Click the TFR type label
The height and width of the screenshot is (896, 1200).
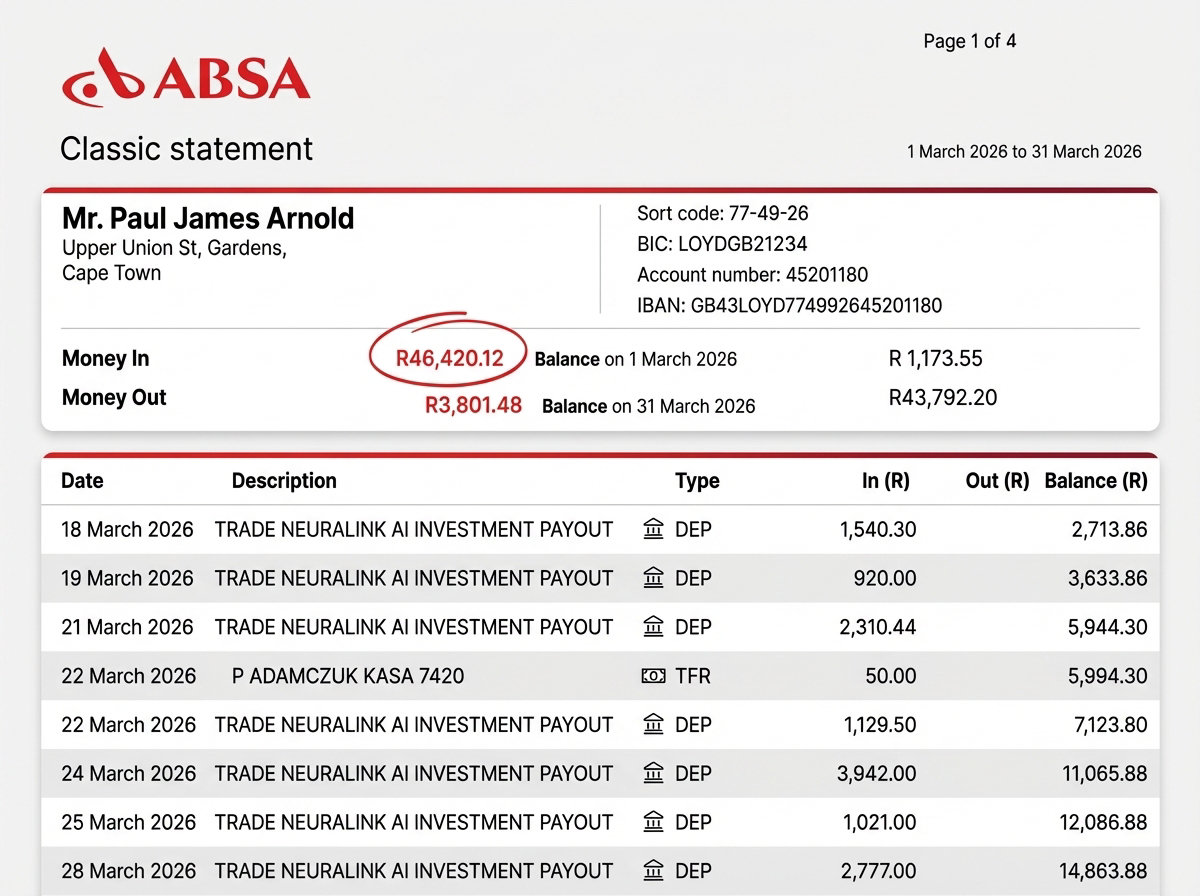click(693, 676)
